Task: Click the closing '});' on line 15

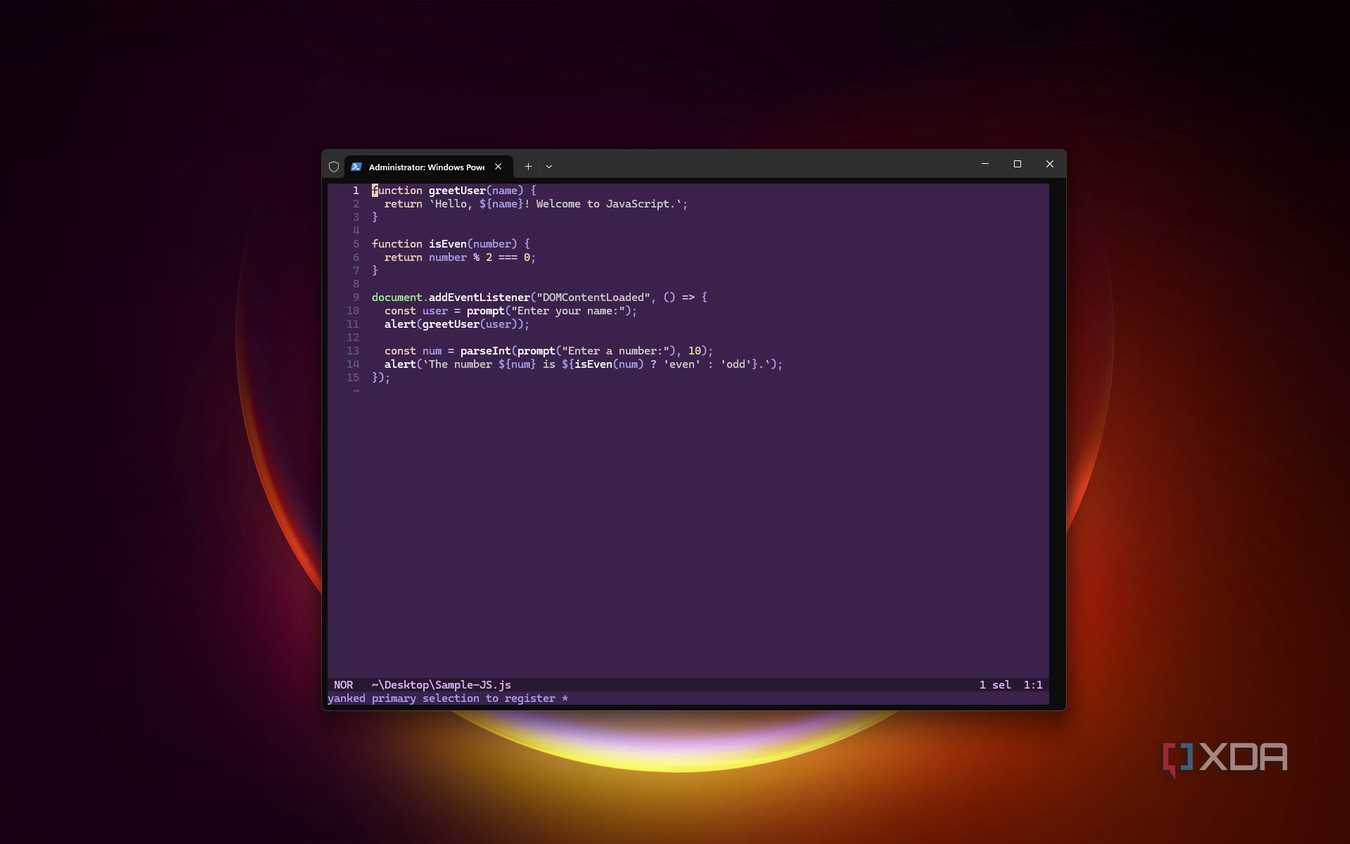Action: (381, 378)
